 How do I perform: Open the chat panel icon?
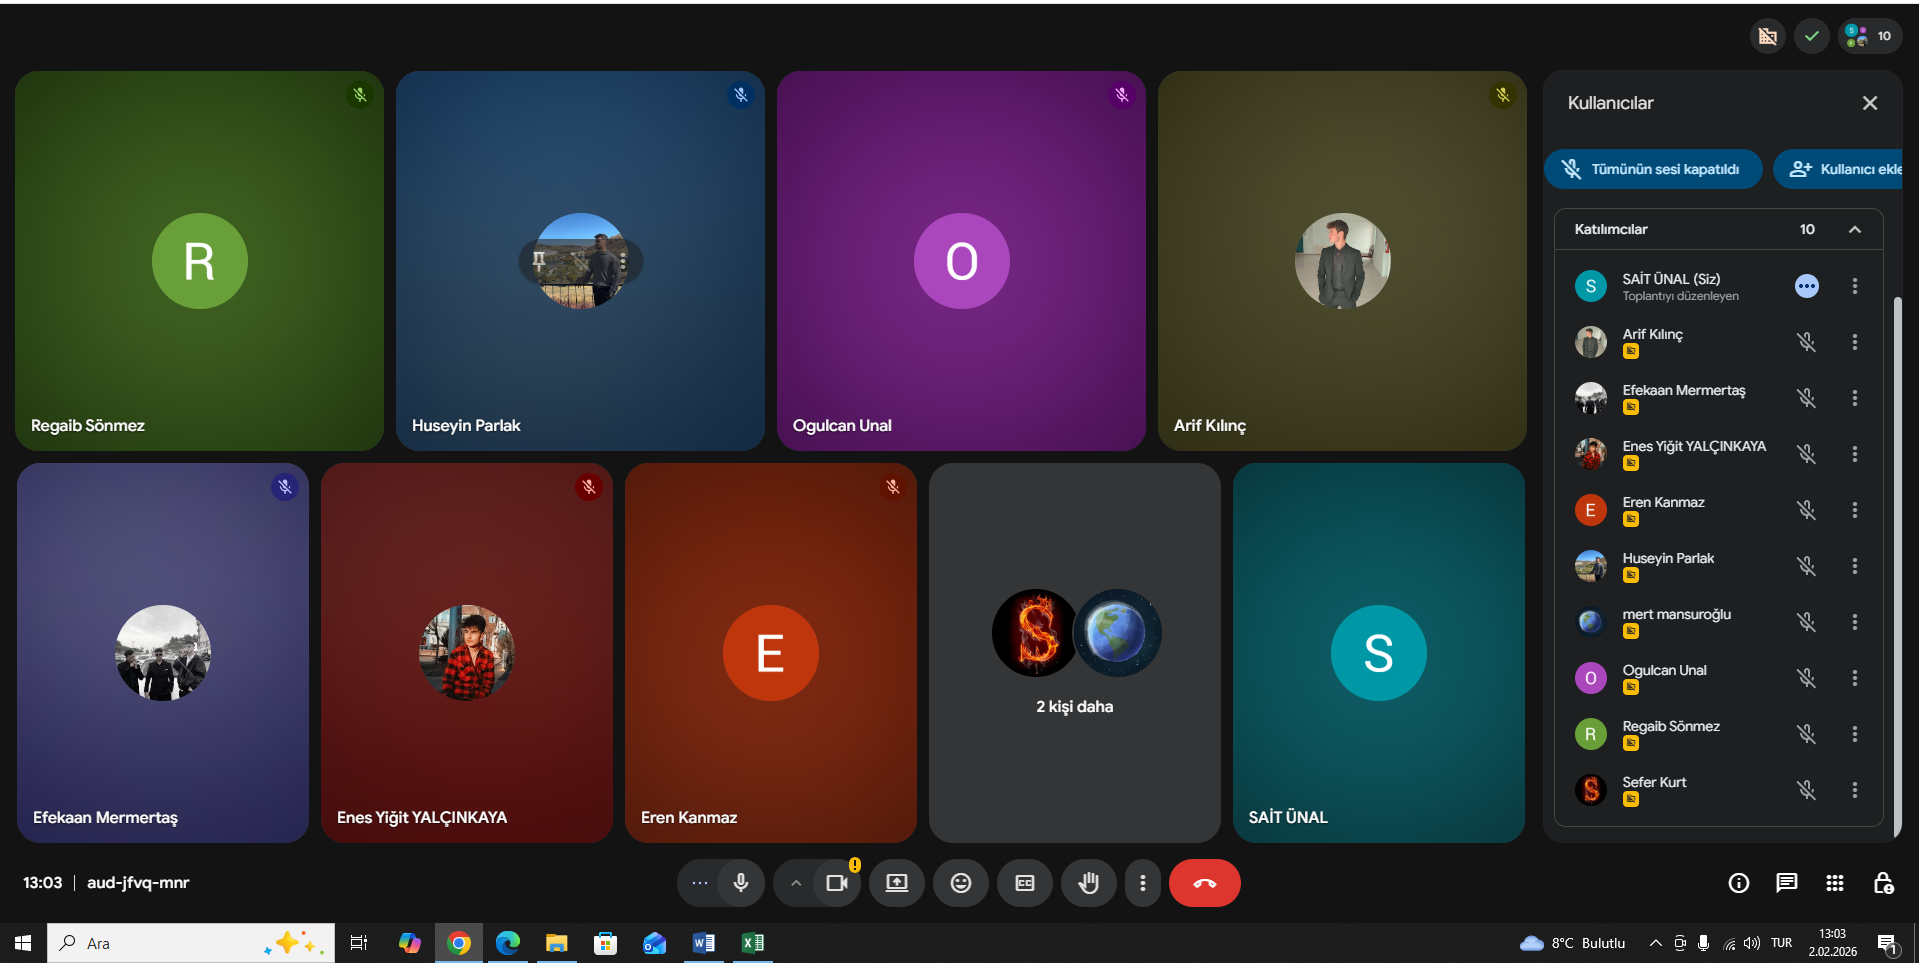coord(1786,883)
